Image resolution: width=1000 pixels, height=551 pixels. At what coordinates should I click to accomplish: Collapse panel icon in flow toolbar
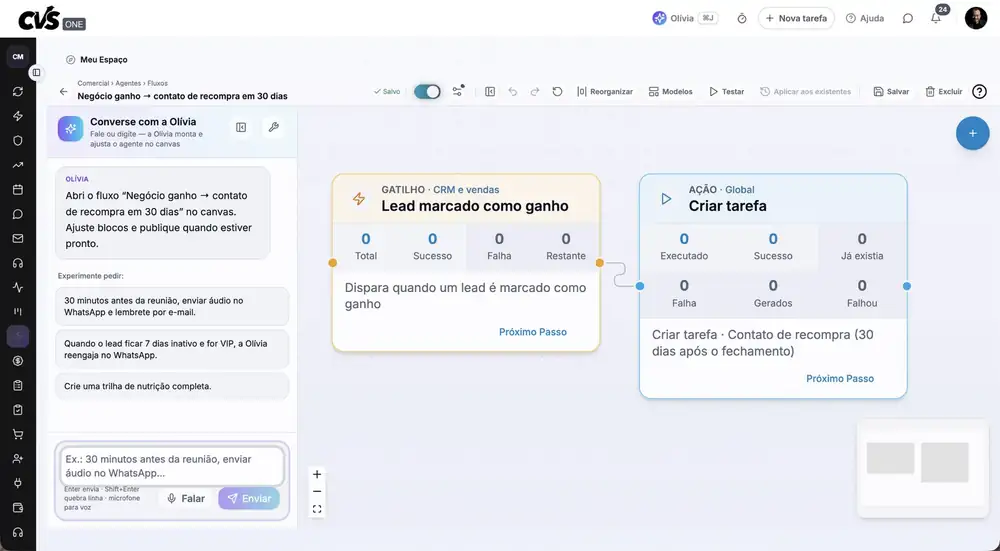(x=490, y=92)
